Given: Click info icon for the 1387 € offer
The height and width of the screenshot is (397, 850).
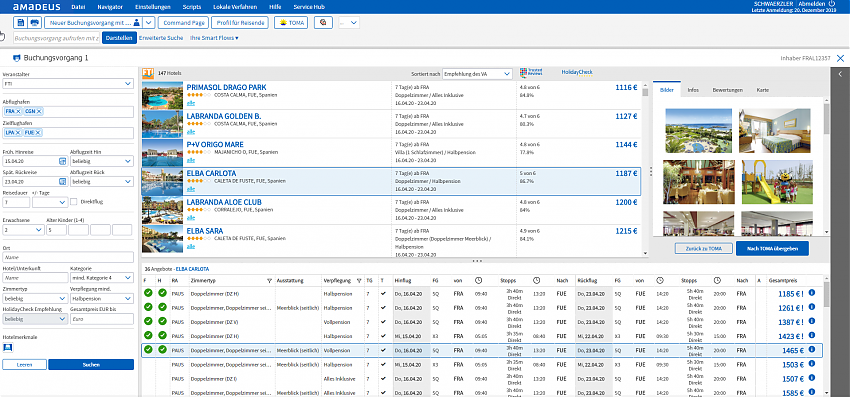Looking at the screenshot, I should (812, 322).
